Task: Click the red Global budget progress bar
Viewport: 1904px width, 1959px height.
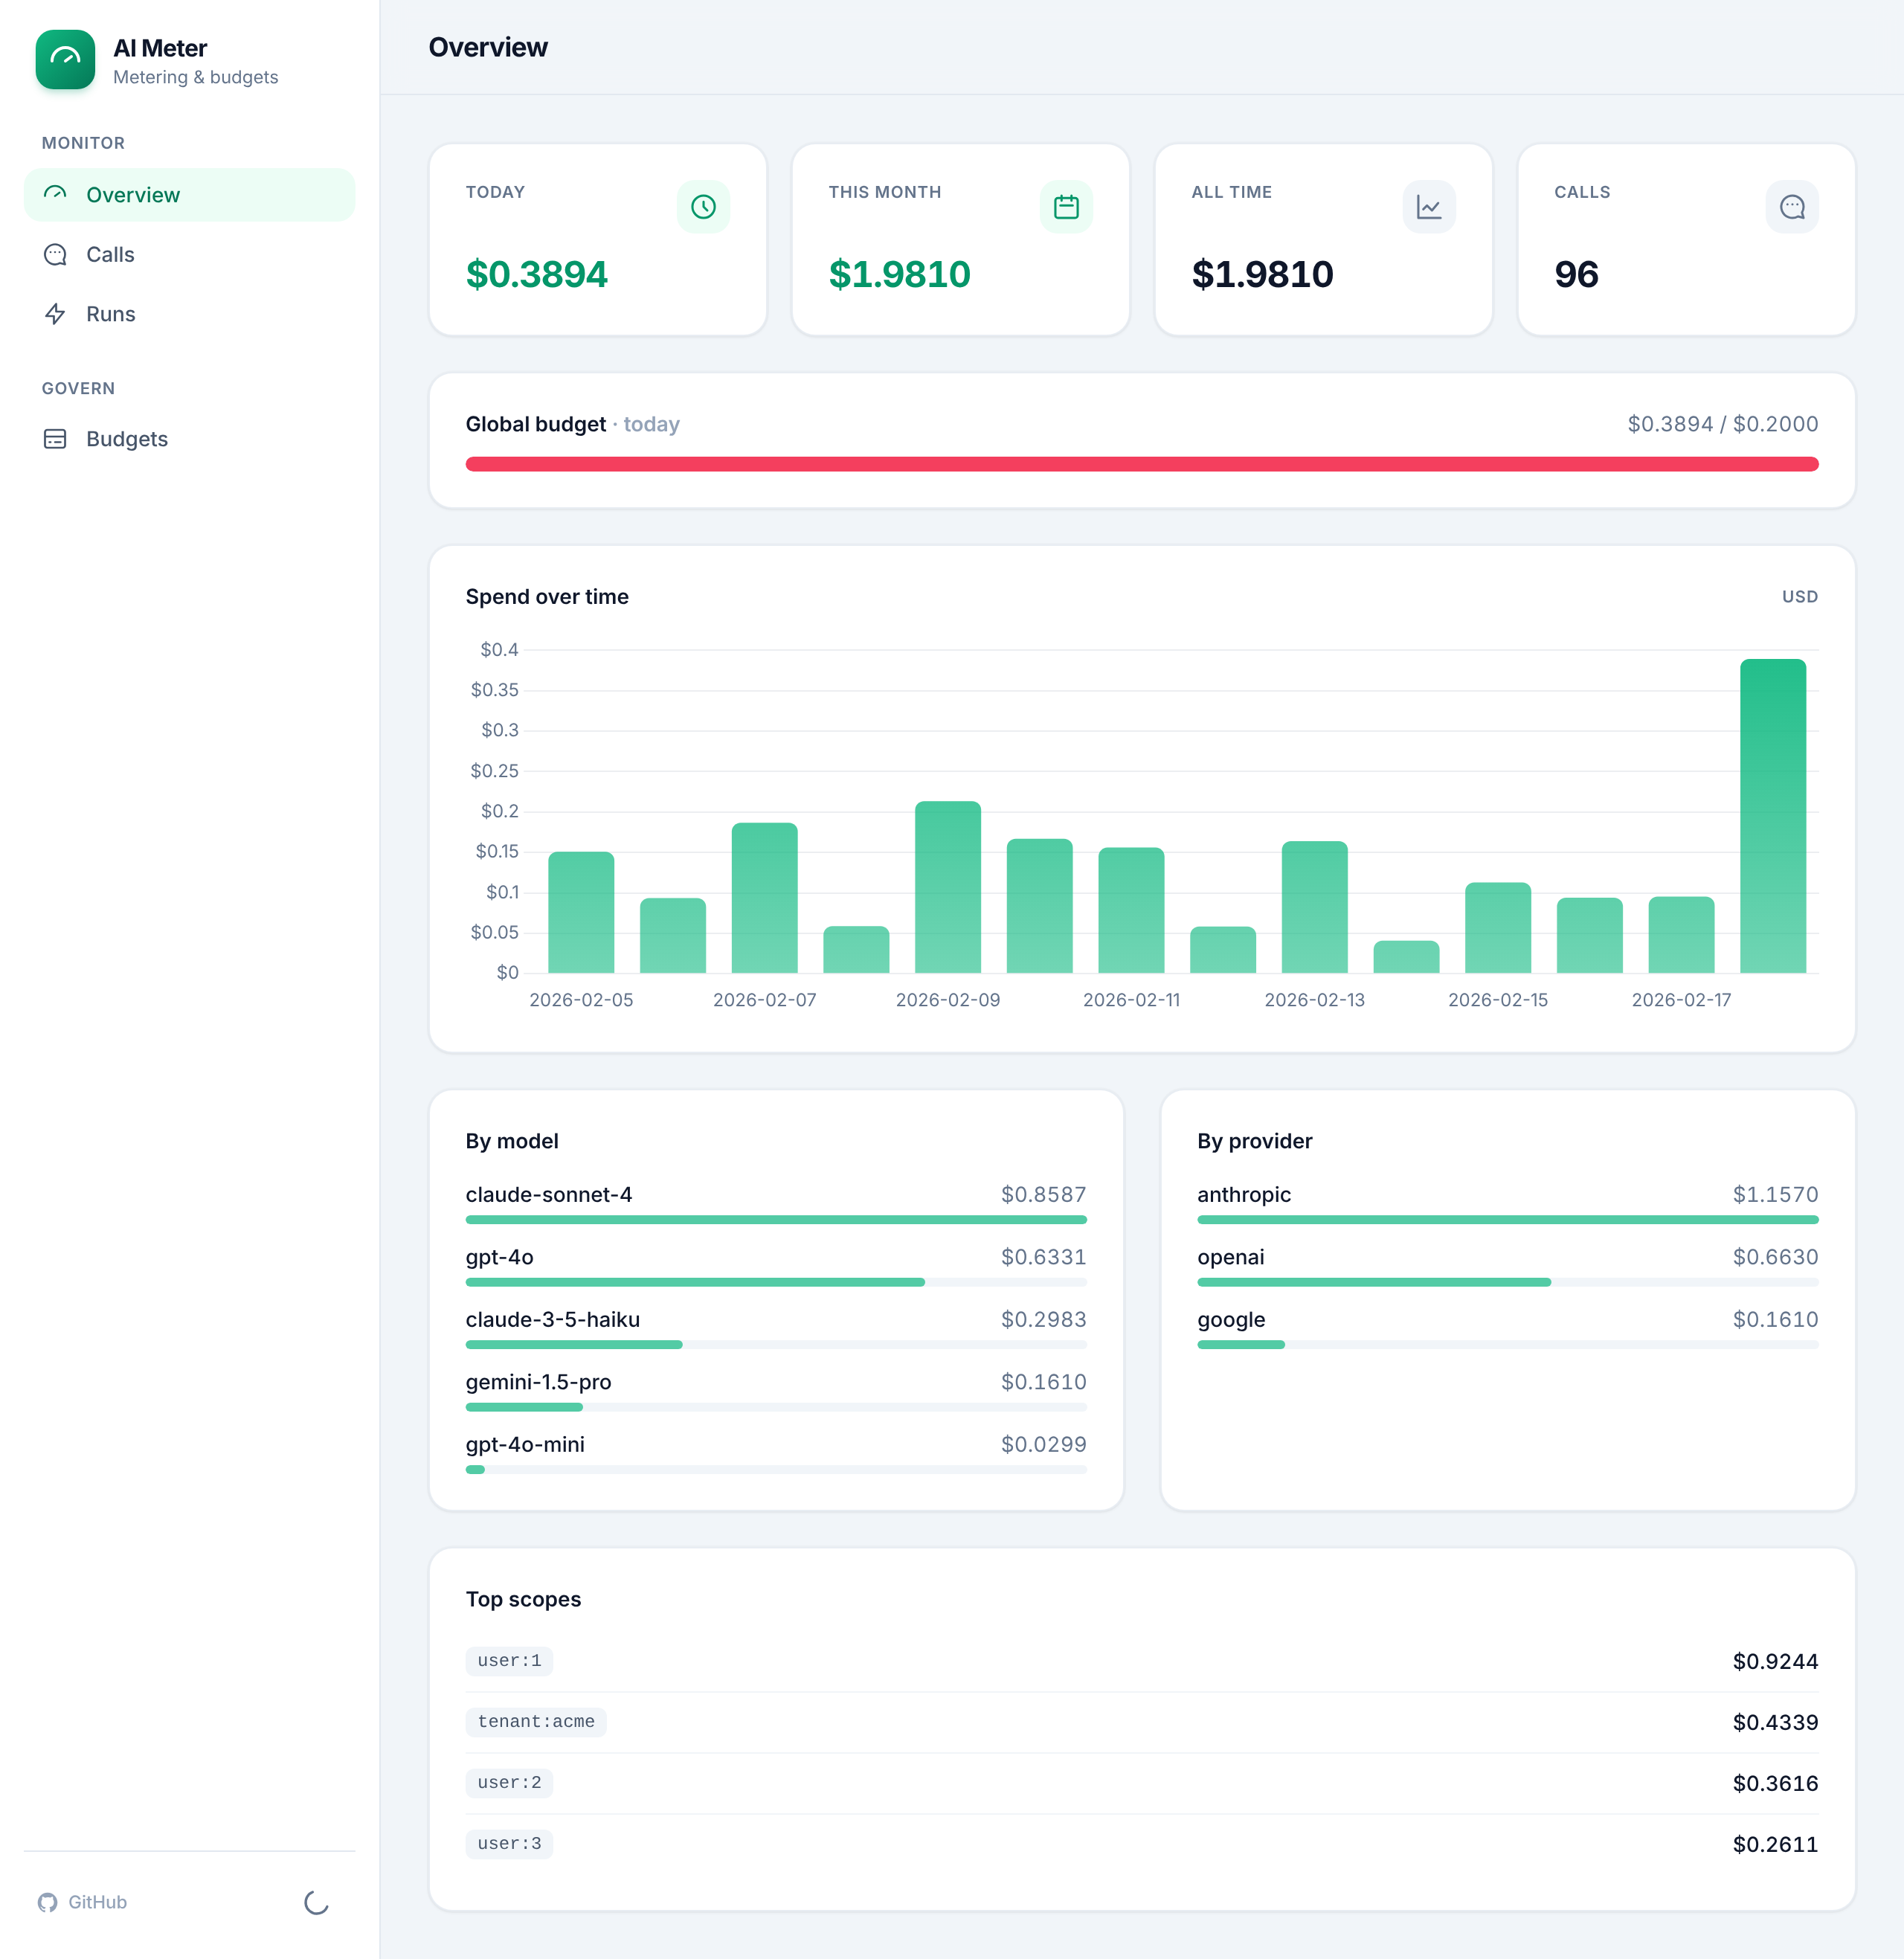Action: tap(1142, 464)
